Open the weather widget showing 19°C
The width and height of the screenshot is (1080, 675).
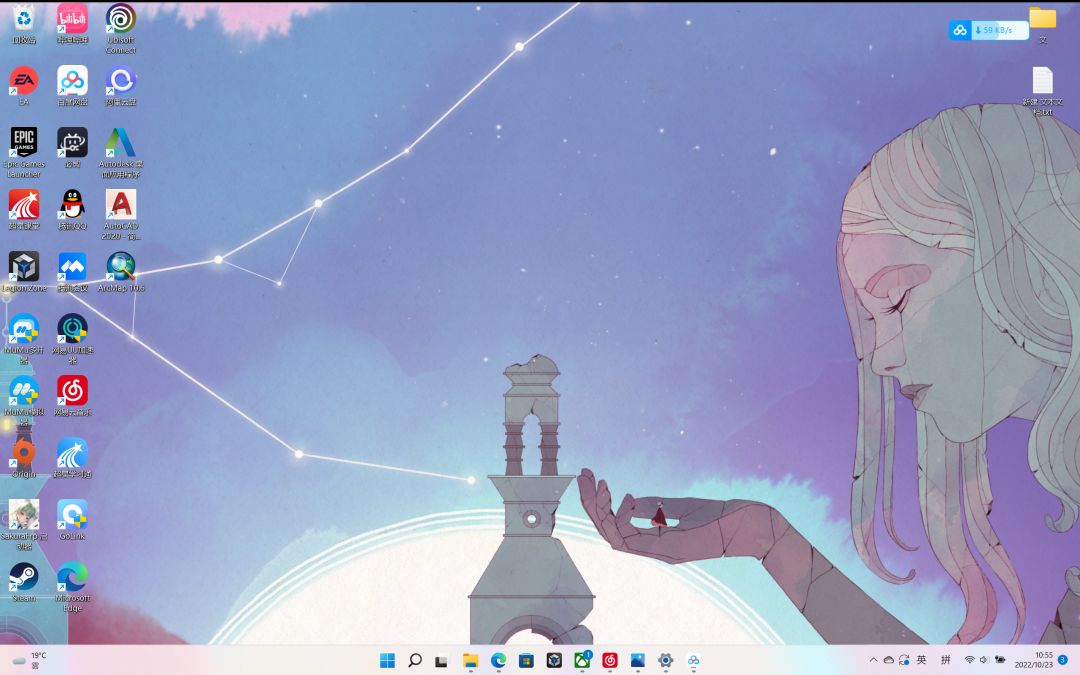[29, 661]
